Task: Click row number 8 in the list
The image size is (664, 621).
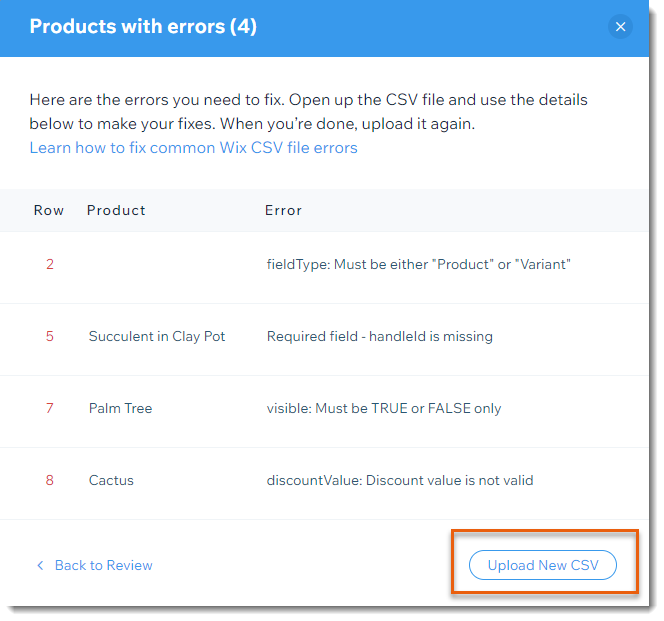Action: pyautogui.click(x=50, y=480)
